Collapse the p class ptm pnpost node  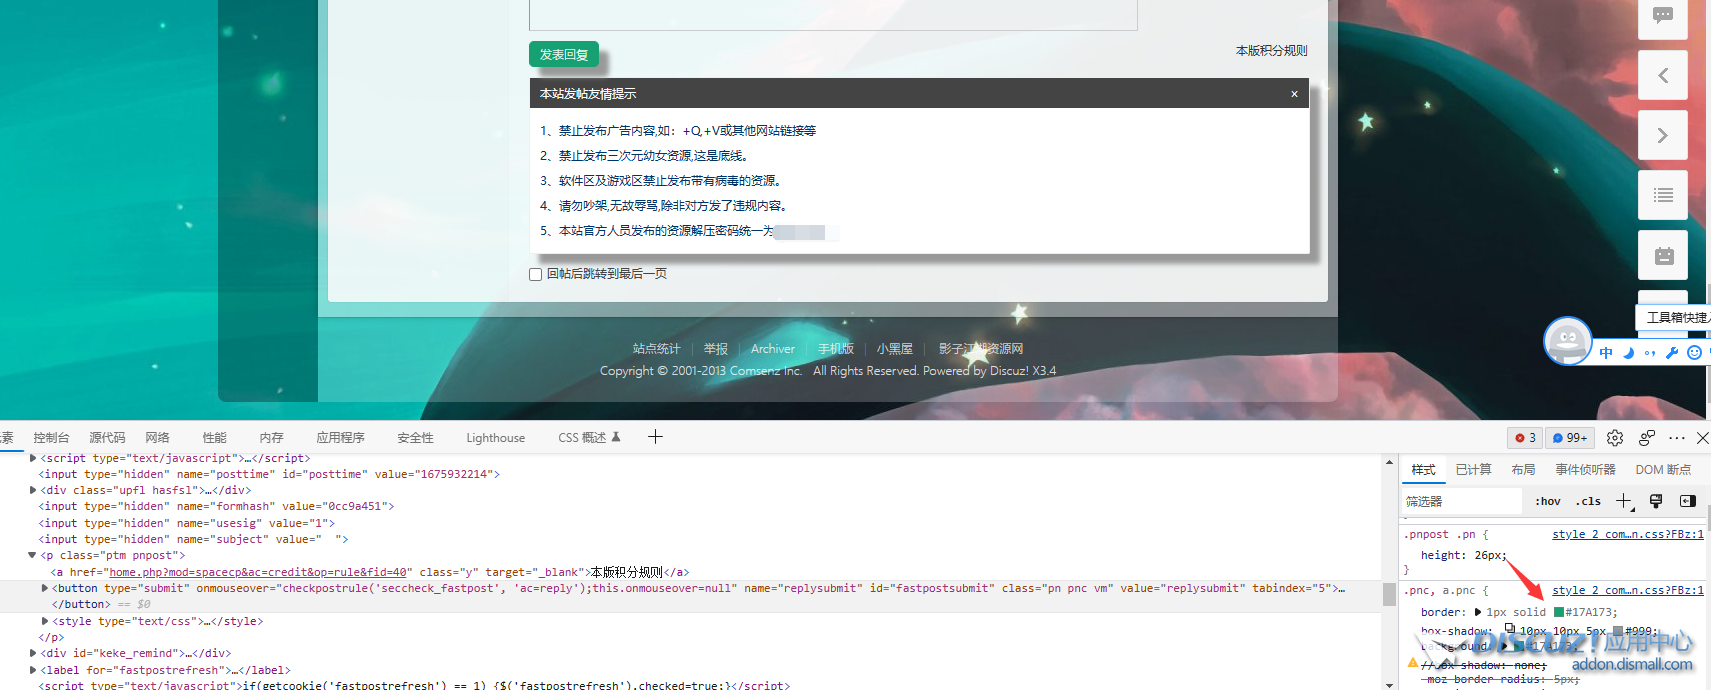coord(32,555)
